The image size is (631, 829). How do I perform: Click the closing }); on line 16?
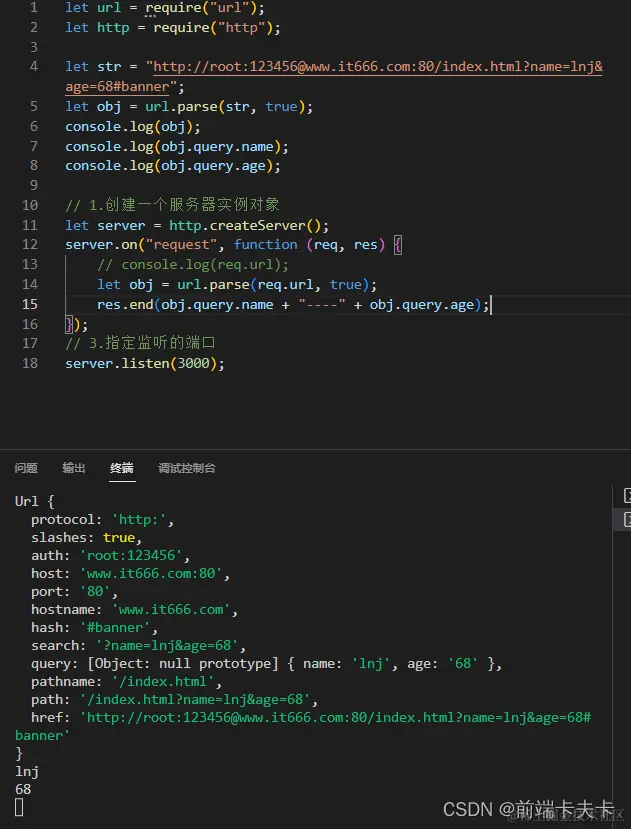coord(77,324)
